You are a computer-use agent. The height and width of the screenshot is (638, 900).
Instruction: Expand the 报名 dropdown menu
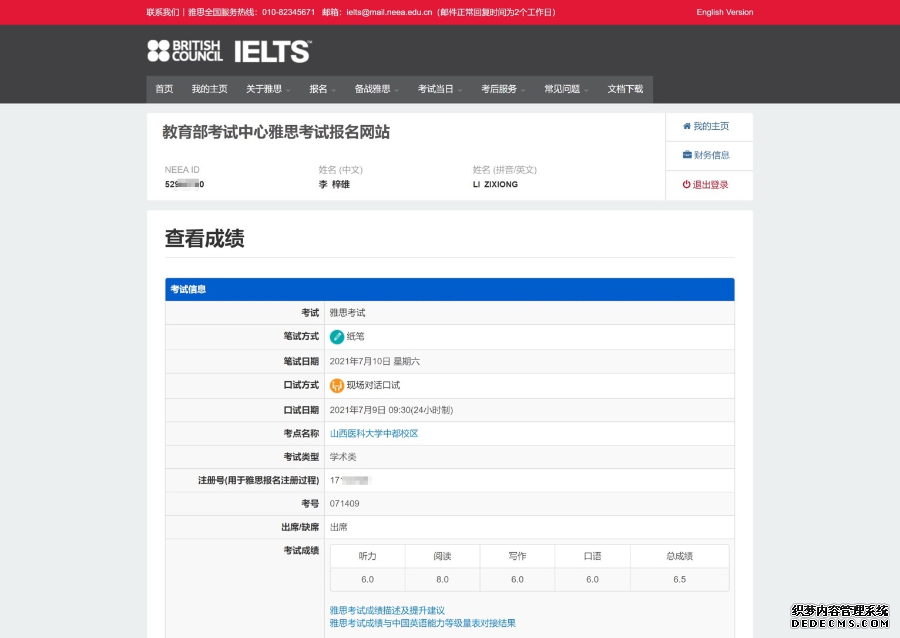[322, 89]
